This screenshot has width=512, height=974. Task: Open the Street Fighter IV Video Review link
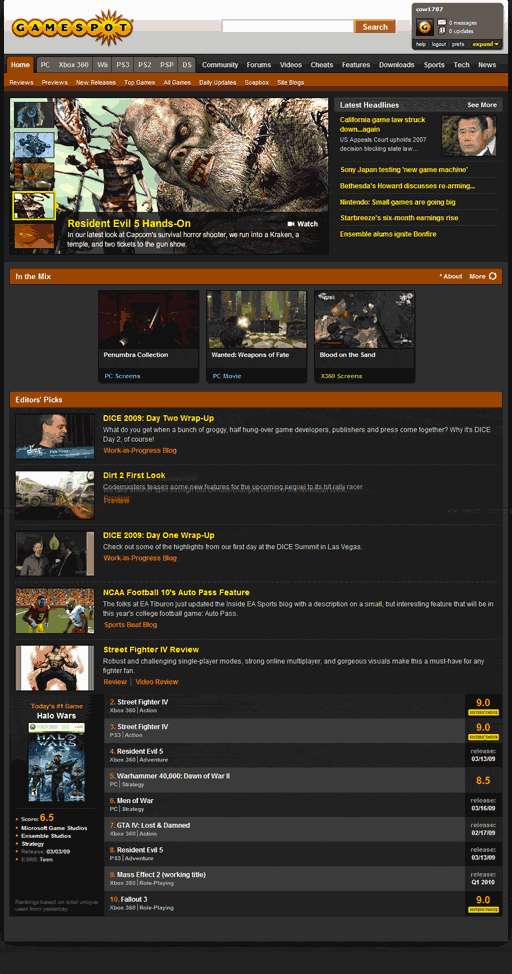click(x=157, y=681)
